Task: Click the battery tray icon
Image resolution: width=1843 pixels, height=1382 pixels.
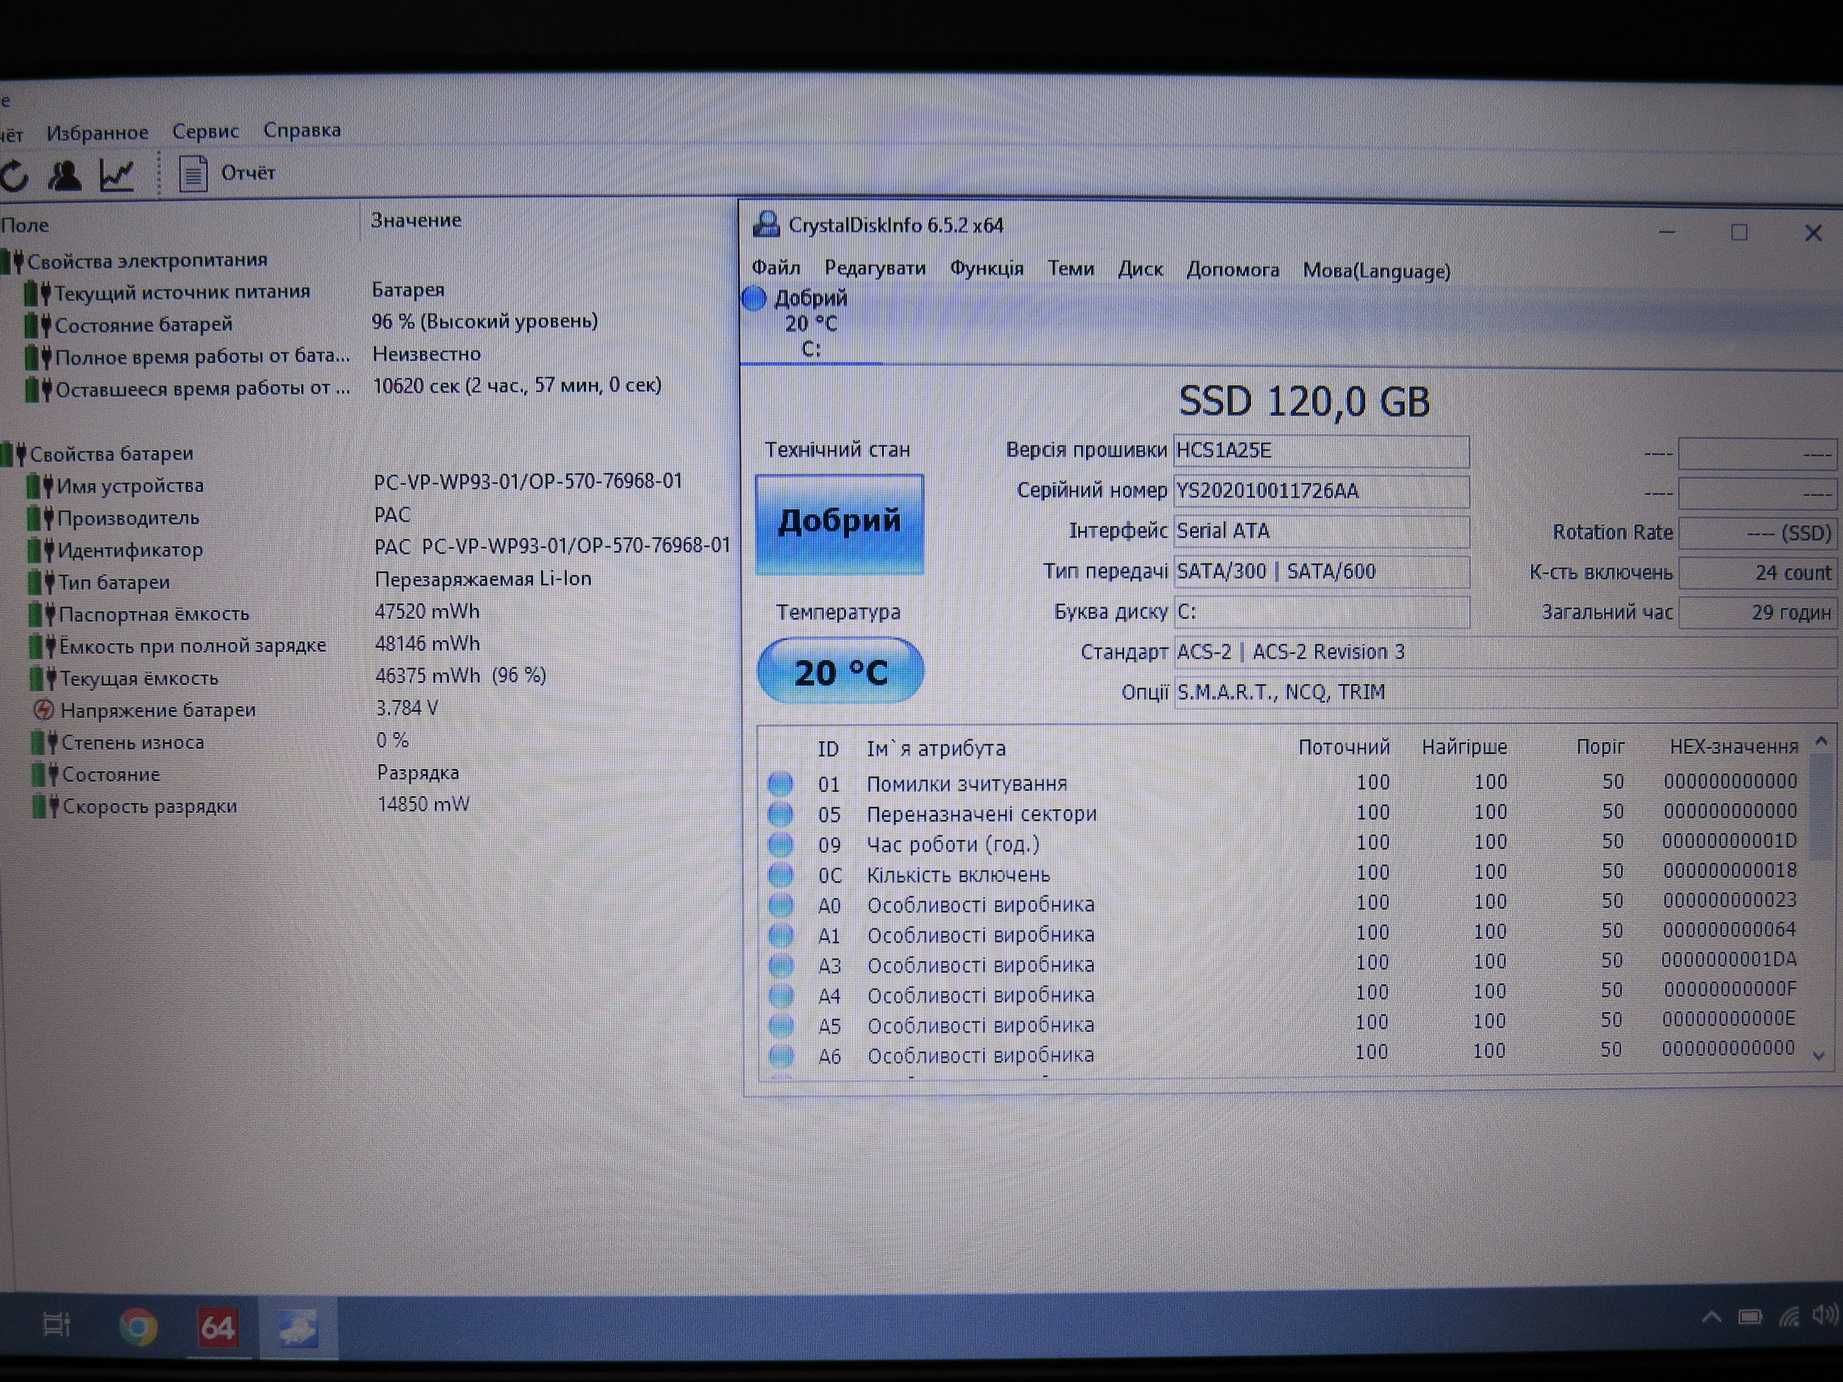Action: (1750, 1317)
